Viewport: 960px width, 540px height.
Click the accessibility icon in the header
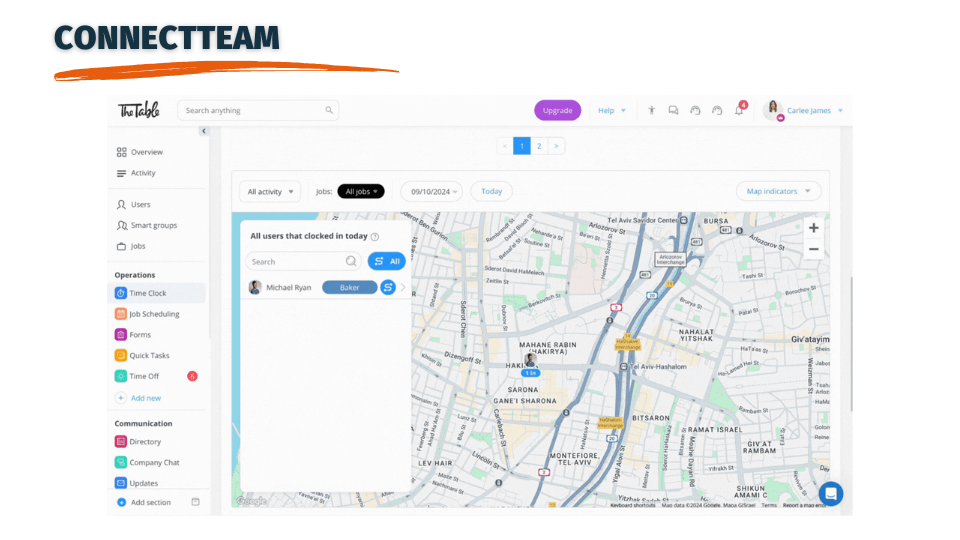click(x=651, y=110)
